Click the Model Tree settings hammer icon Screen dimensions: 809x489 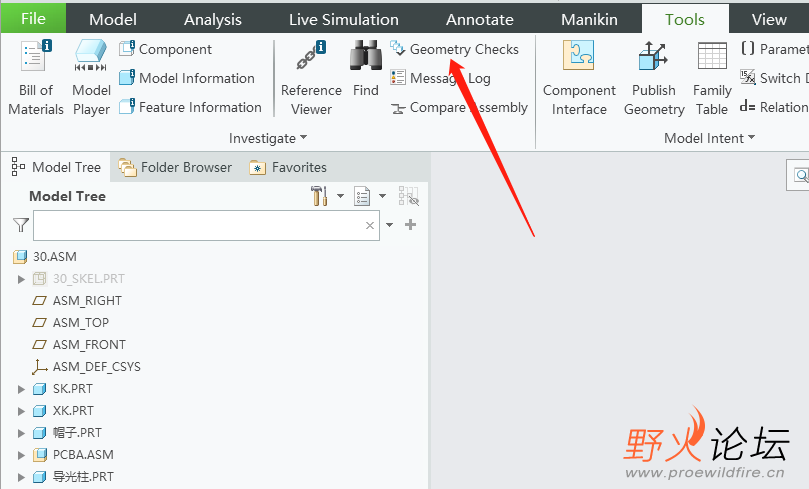point(319,196)
